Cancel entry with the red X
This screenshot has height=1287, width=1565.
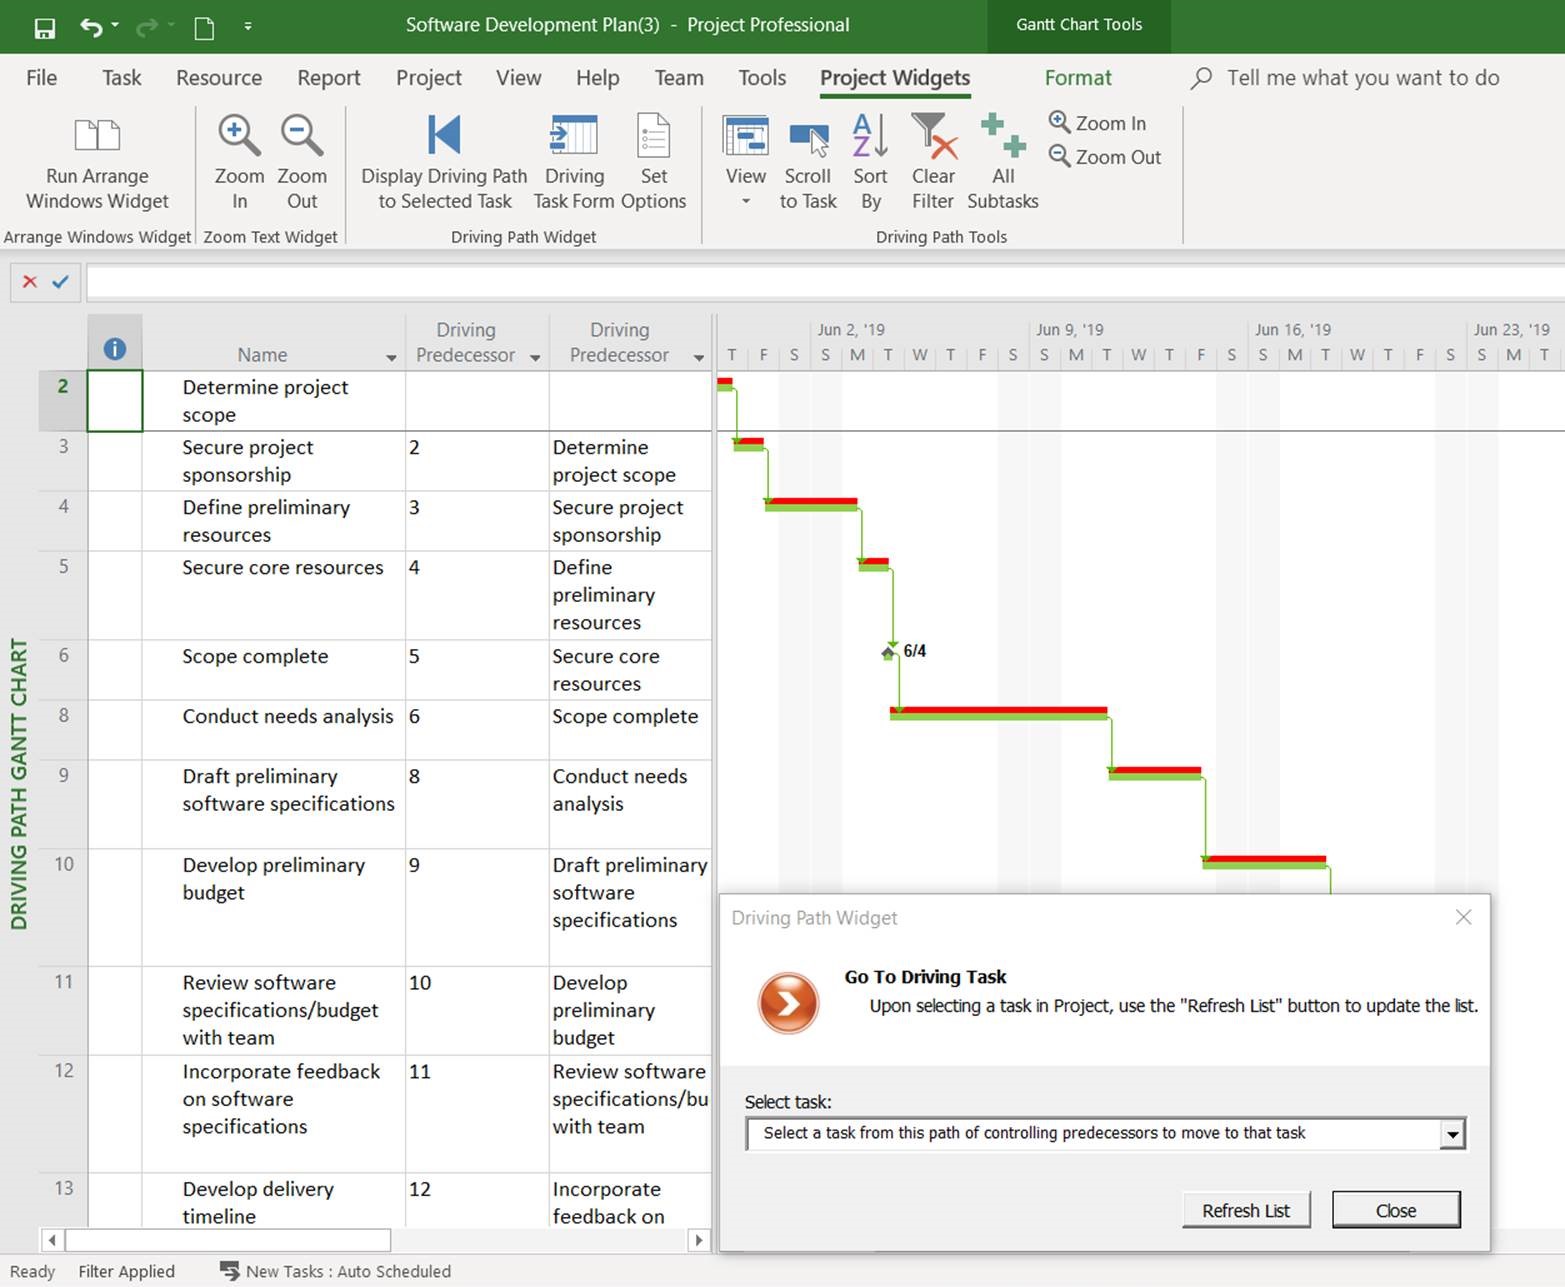pyautogui.click(x=30, y=282)
